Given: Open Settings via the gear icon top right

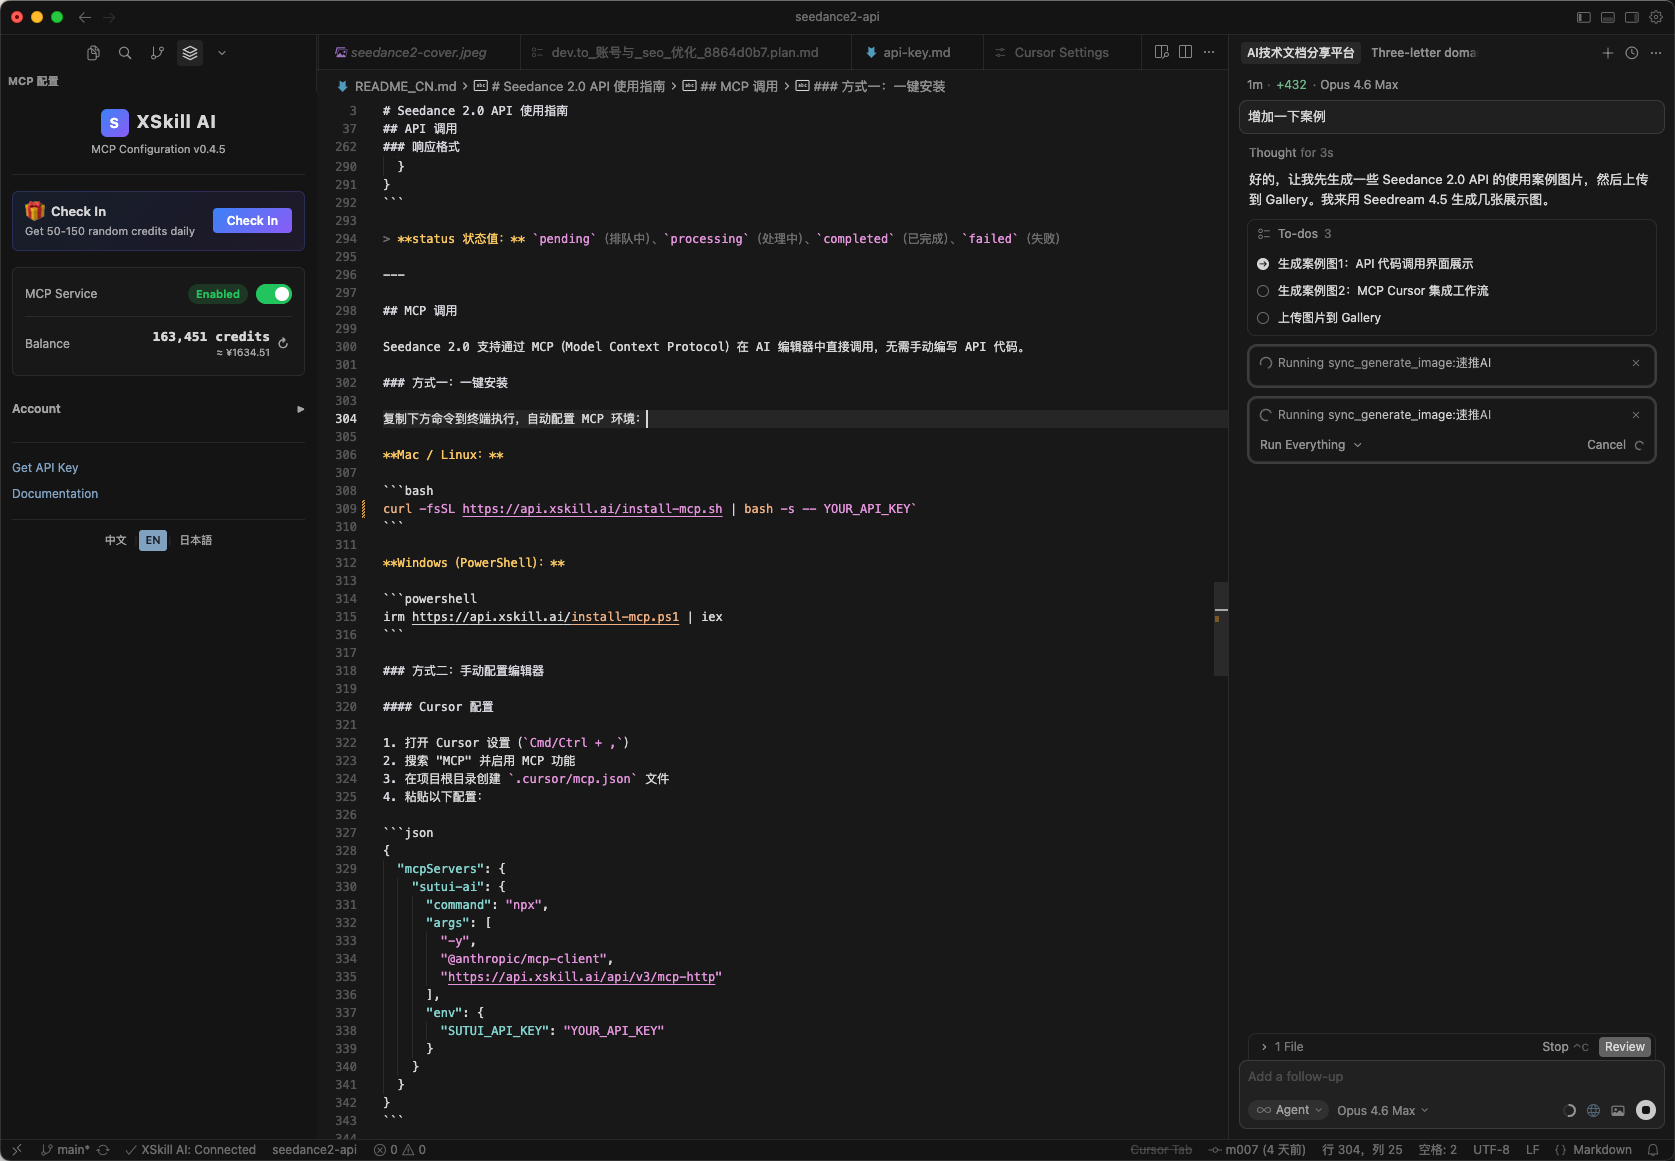Looking at the screenshot, I should (x=1657, y=17).
